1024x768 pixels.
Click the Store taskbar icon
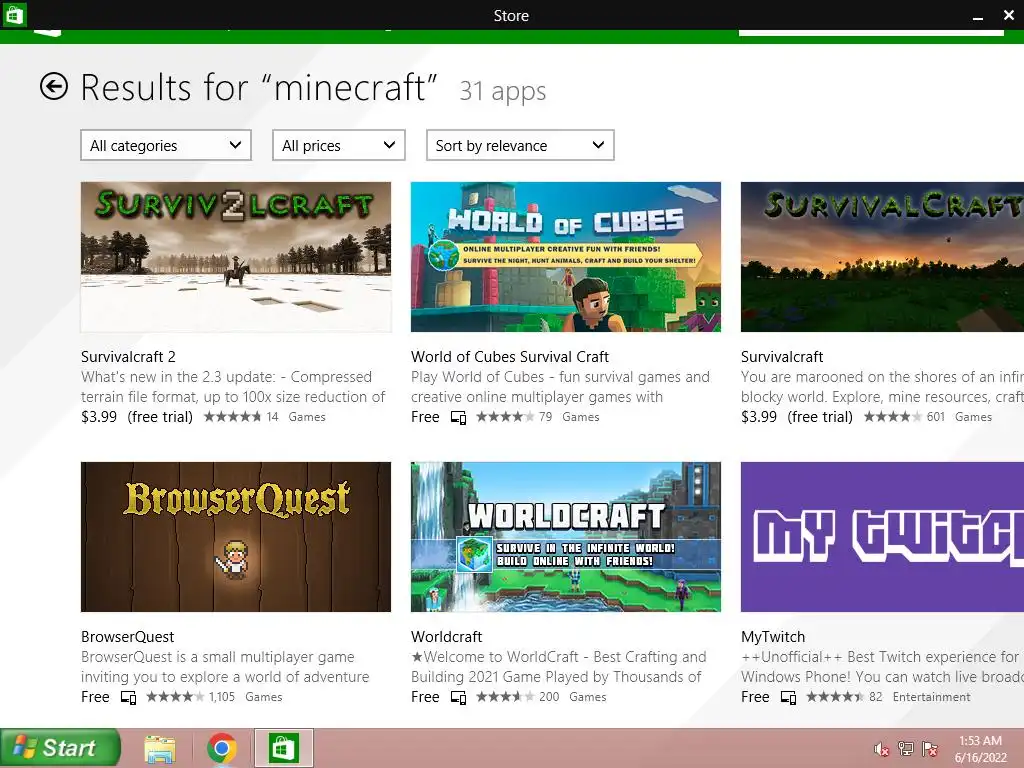(x=283, y=748)
